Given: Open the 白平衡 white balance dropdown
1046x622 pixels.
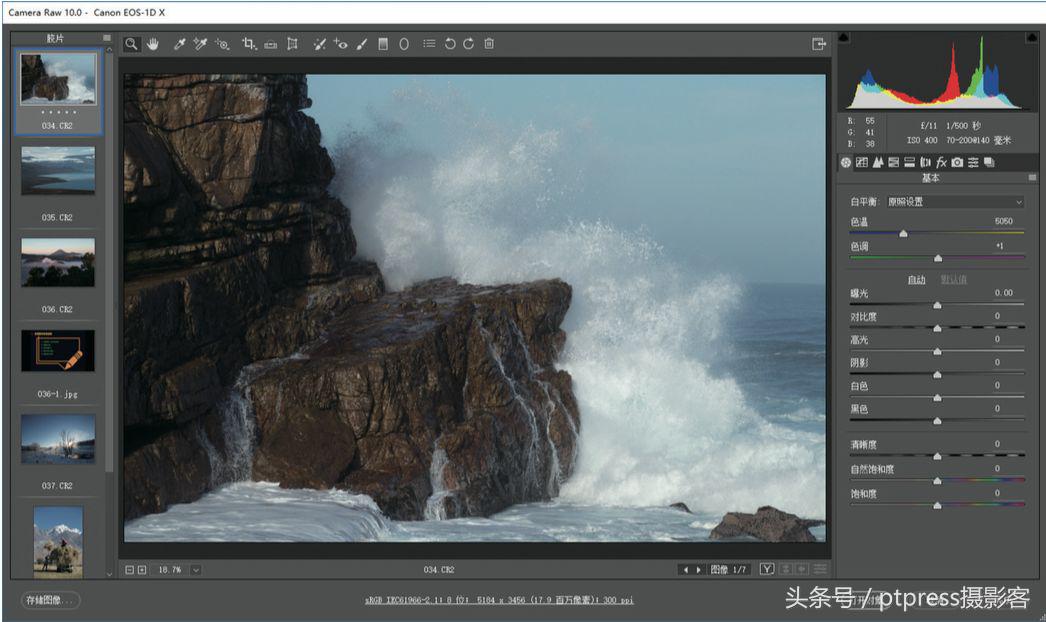Looking at the screenshot, I should [955, 202].
